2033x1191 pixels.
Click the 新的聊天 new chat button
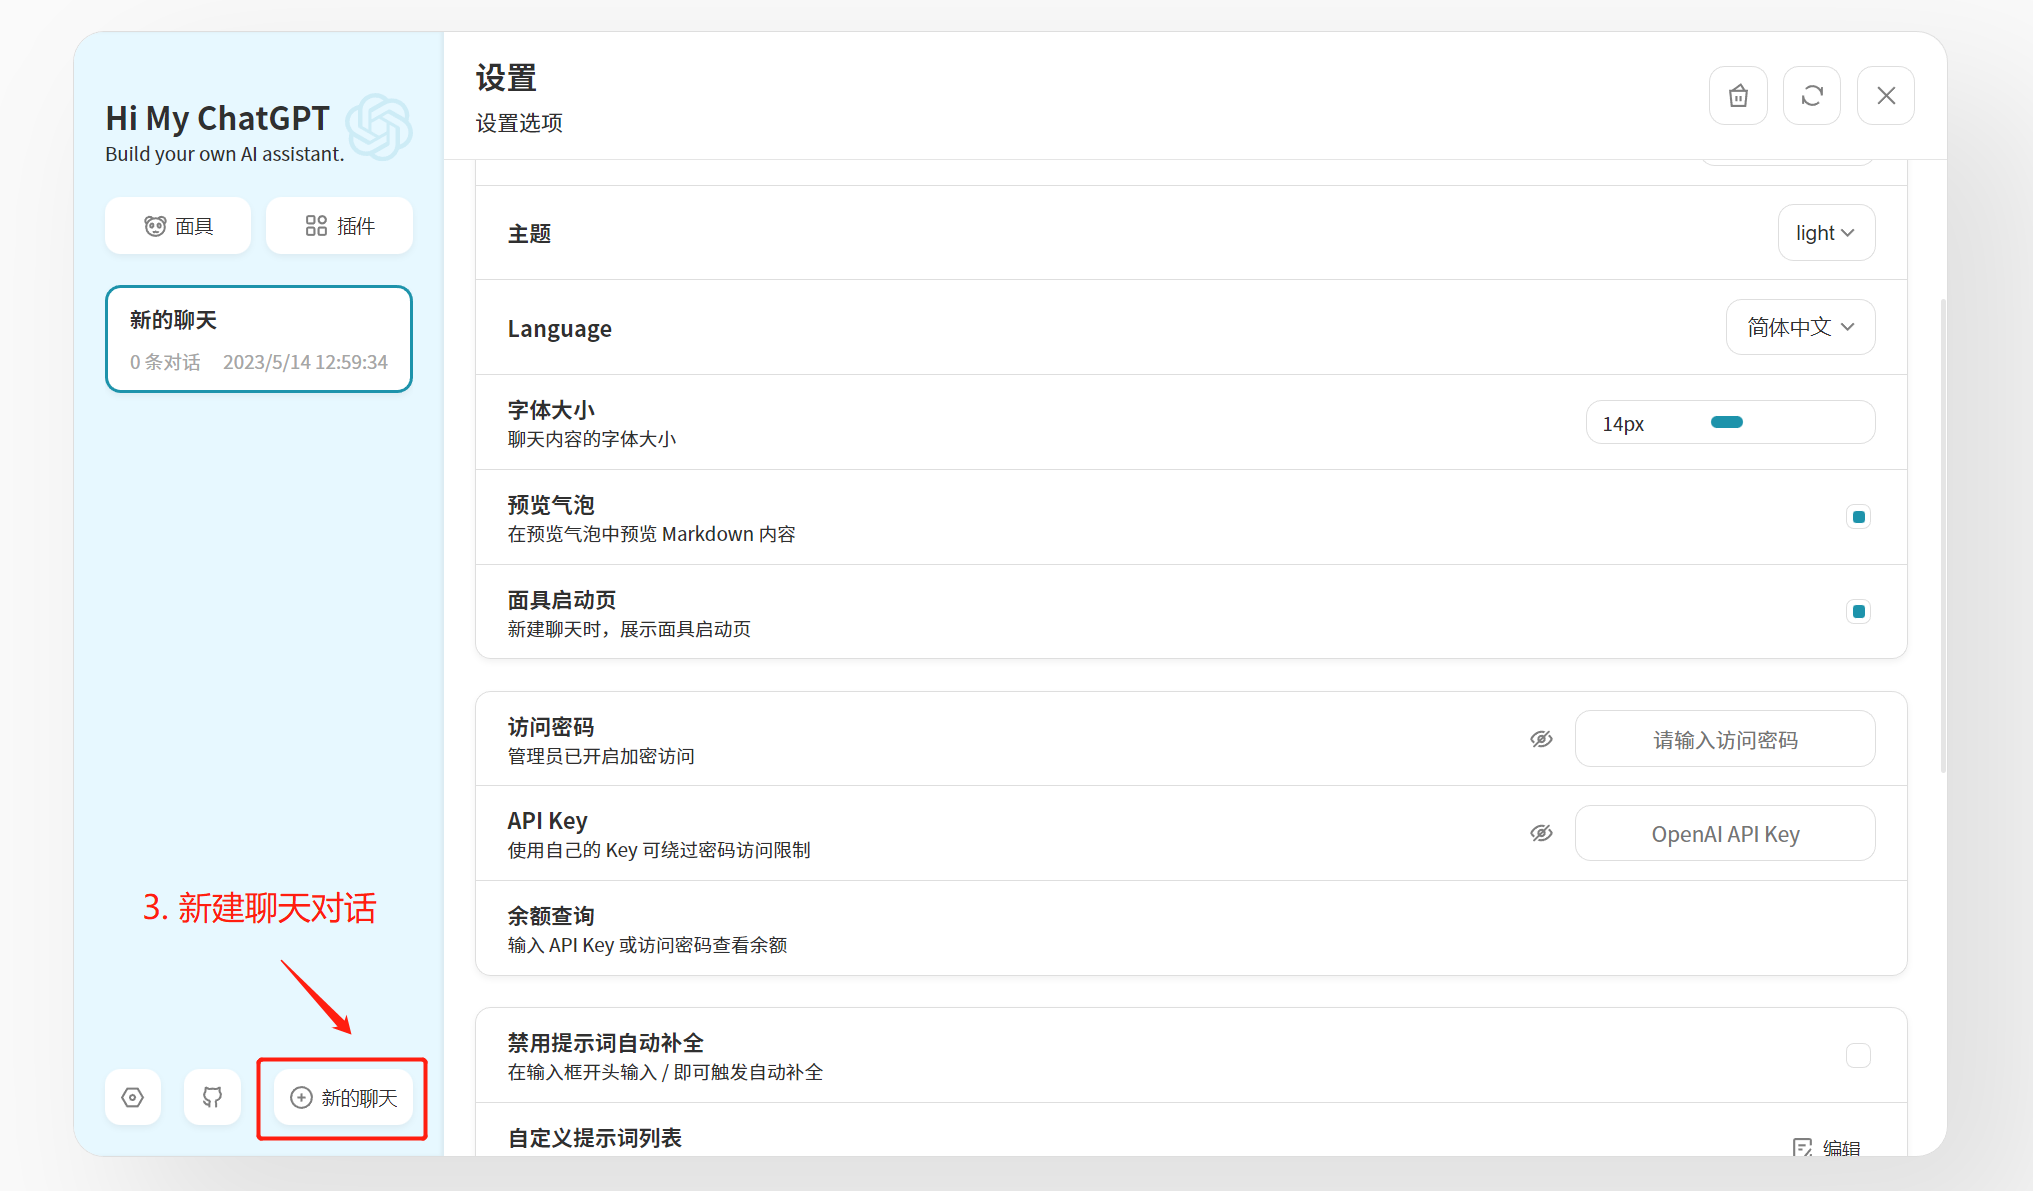343,1098
